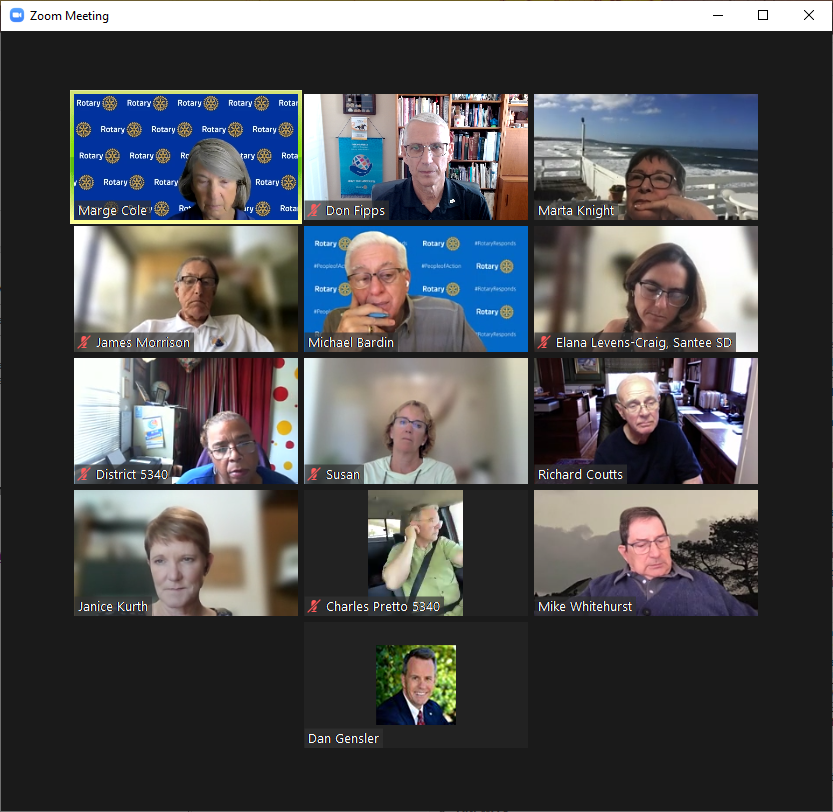This screenshot has width=833, height=812.
Task: Maximize the Zoom Meeting window
Action: [x=763, y=15]
